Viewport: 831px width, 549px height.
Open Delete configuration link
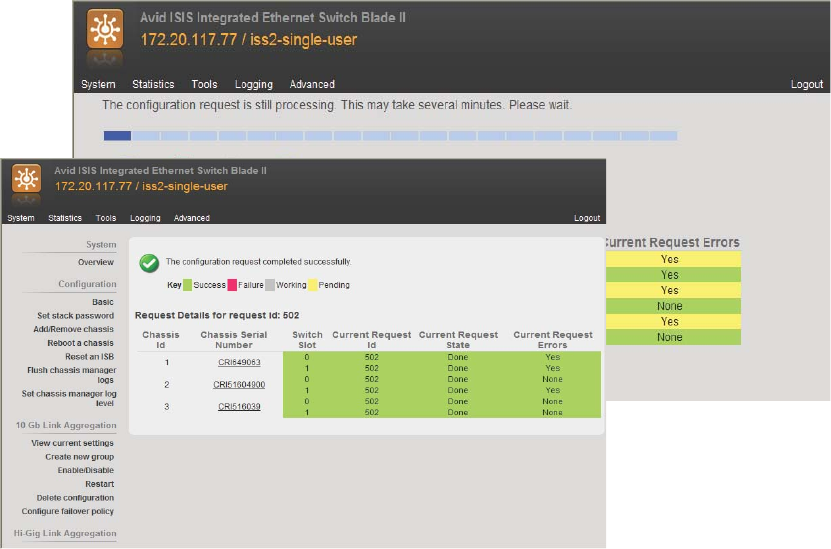(x=75, y=498)
